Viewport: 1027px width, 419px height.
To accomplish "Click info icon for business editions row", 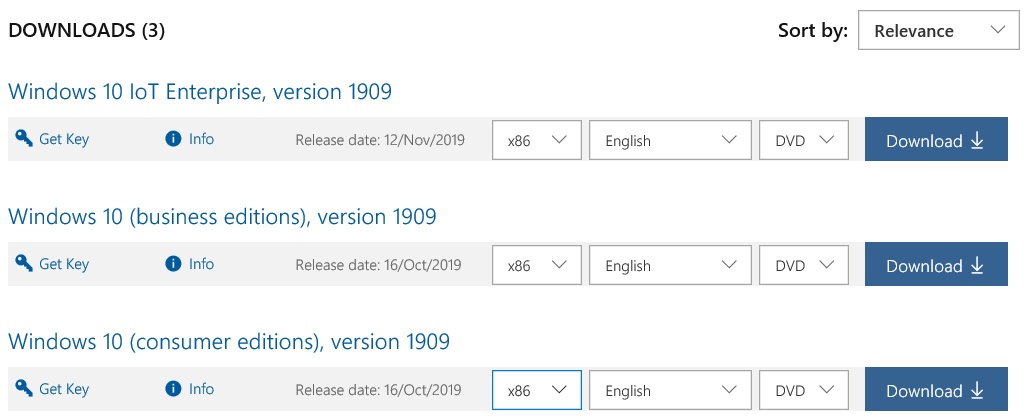I will (x=173, y=264).
